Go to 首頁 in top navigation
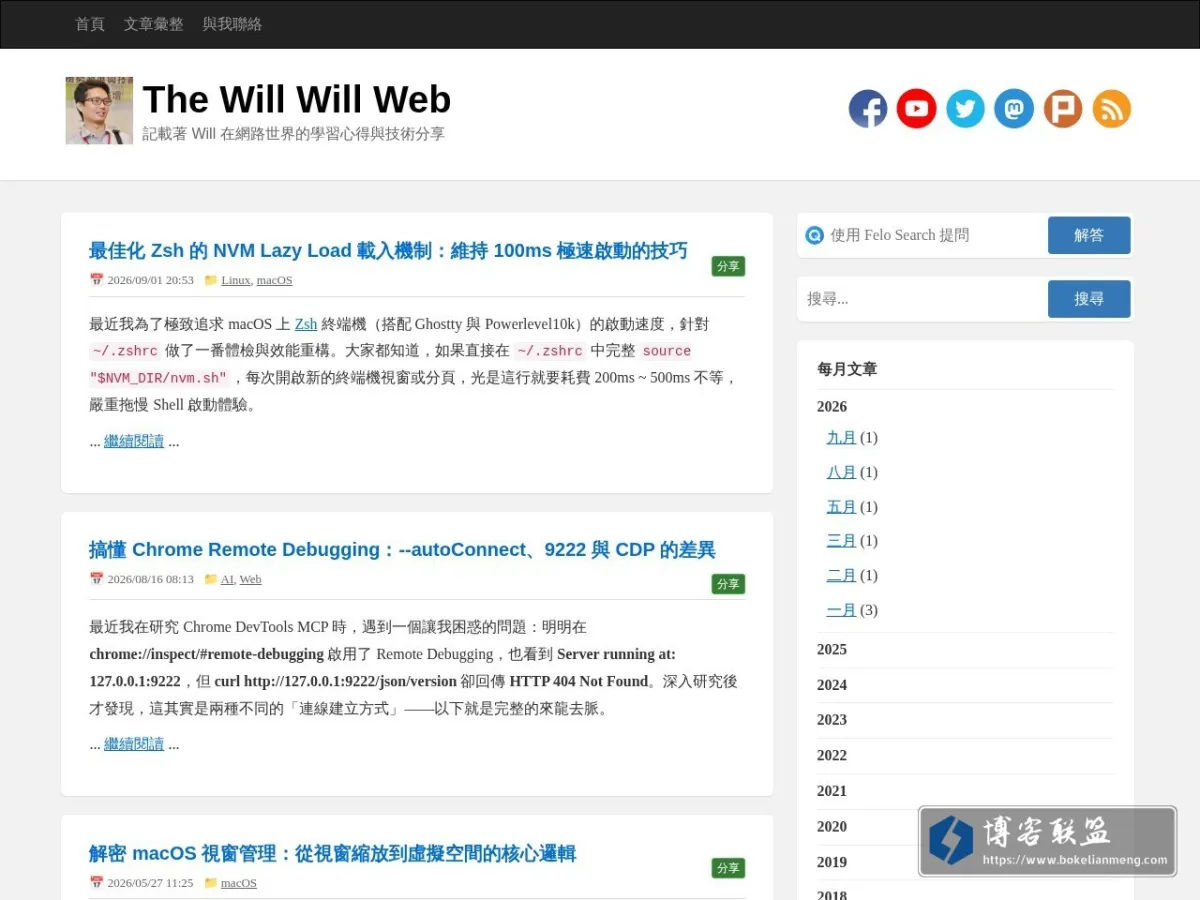 (x=90, y=24)
